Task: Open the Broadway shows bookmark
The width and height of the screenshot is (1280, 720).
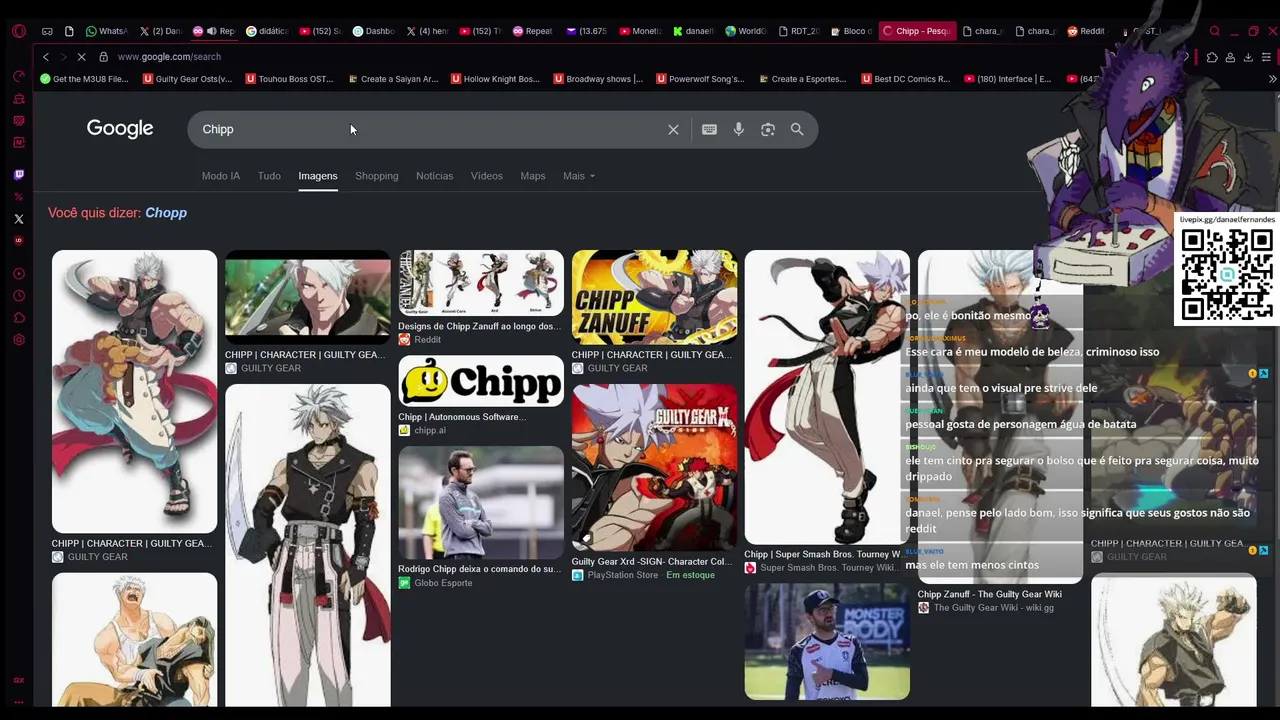Action: point(597,79)
